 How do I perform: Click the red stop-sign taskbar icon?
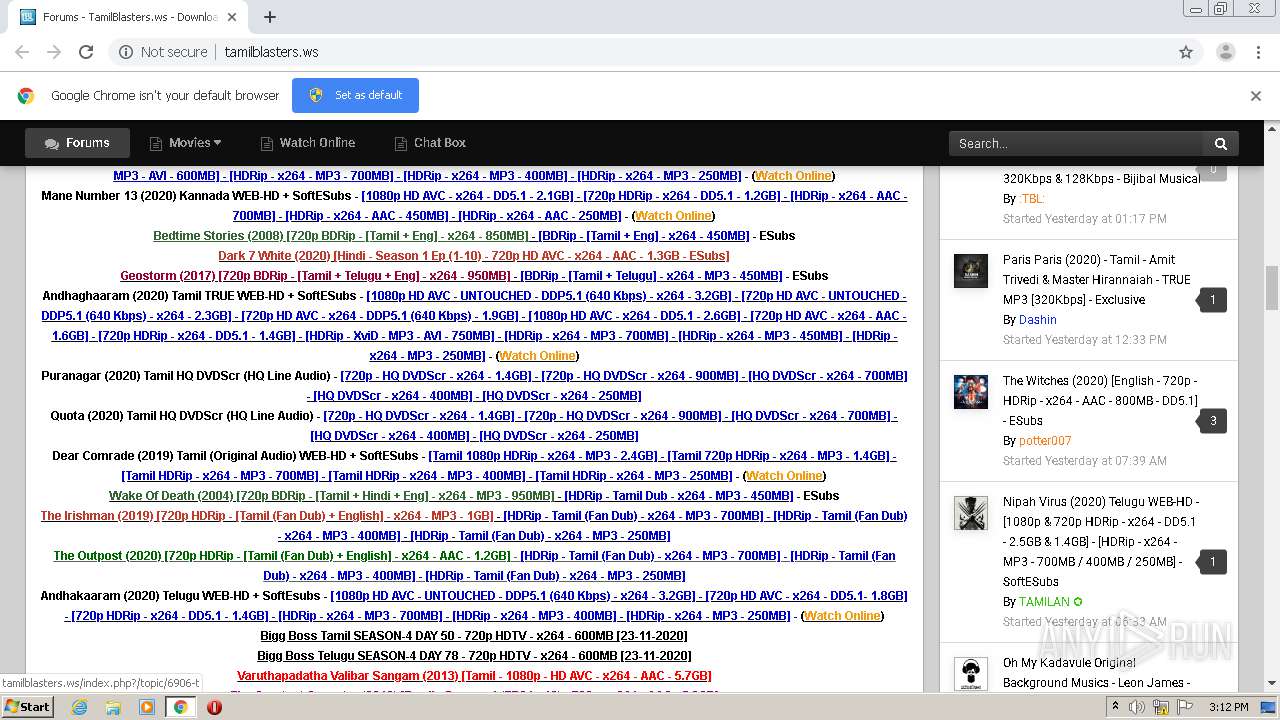click(x=214, y=707)
